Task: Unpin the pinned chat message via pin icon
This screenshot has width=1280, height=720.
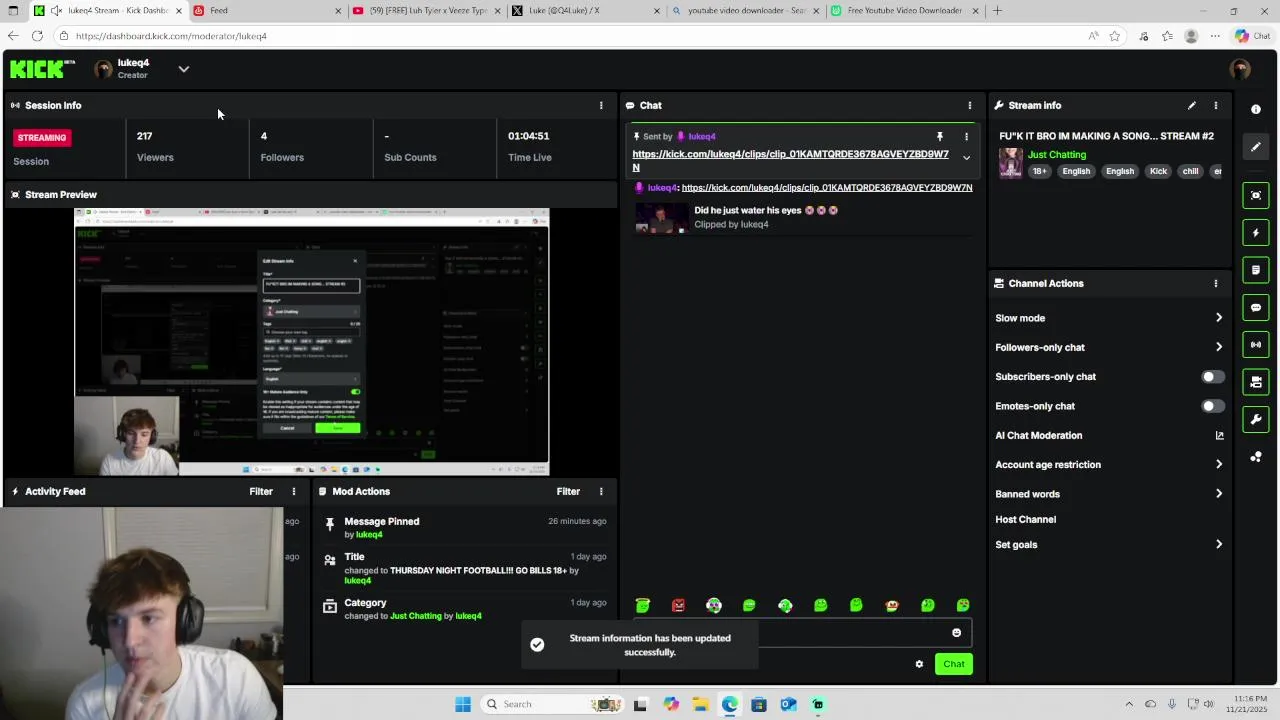Action: point(939,136)
